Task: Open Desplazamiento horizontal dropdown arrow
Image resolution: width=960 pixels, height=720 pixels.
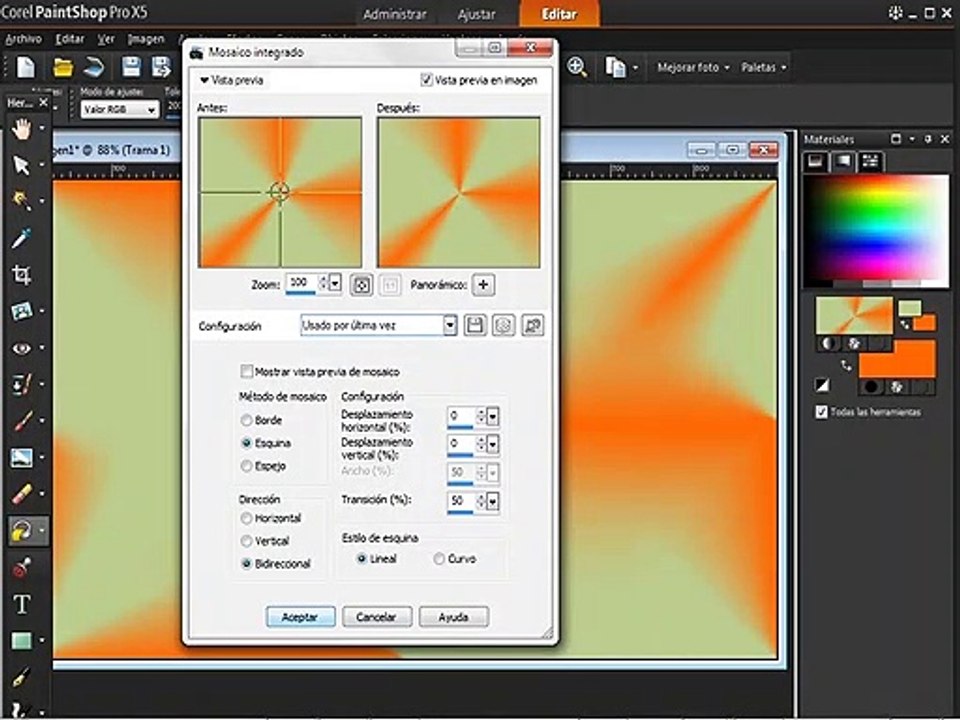Action: [493, 417]
